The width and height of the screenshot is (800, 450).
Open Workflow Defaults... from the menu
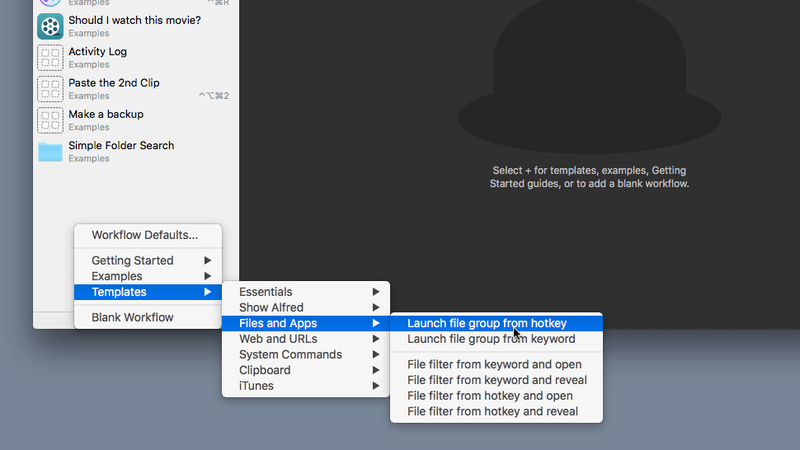click(x=148, y=235)
